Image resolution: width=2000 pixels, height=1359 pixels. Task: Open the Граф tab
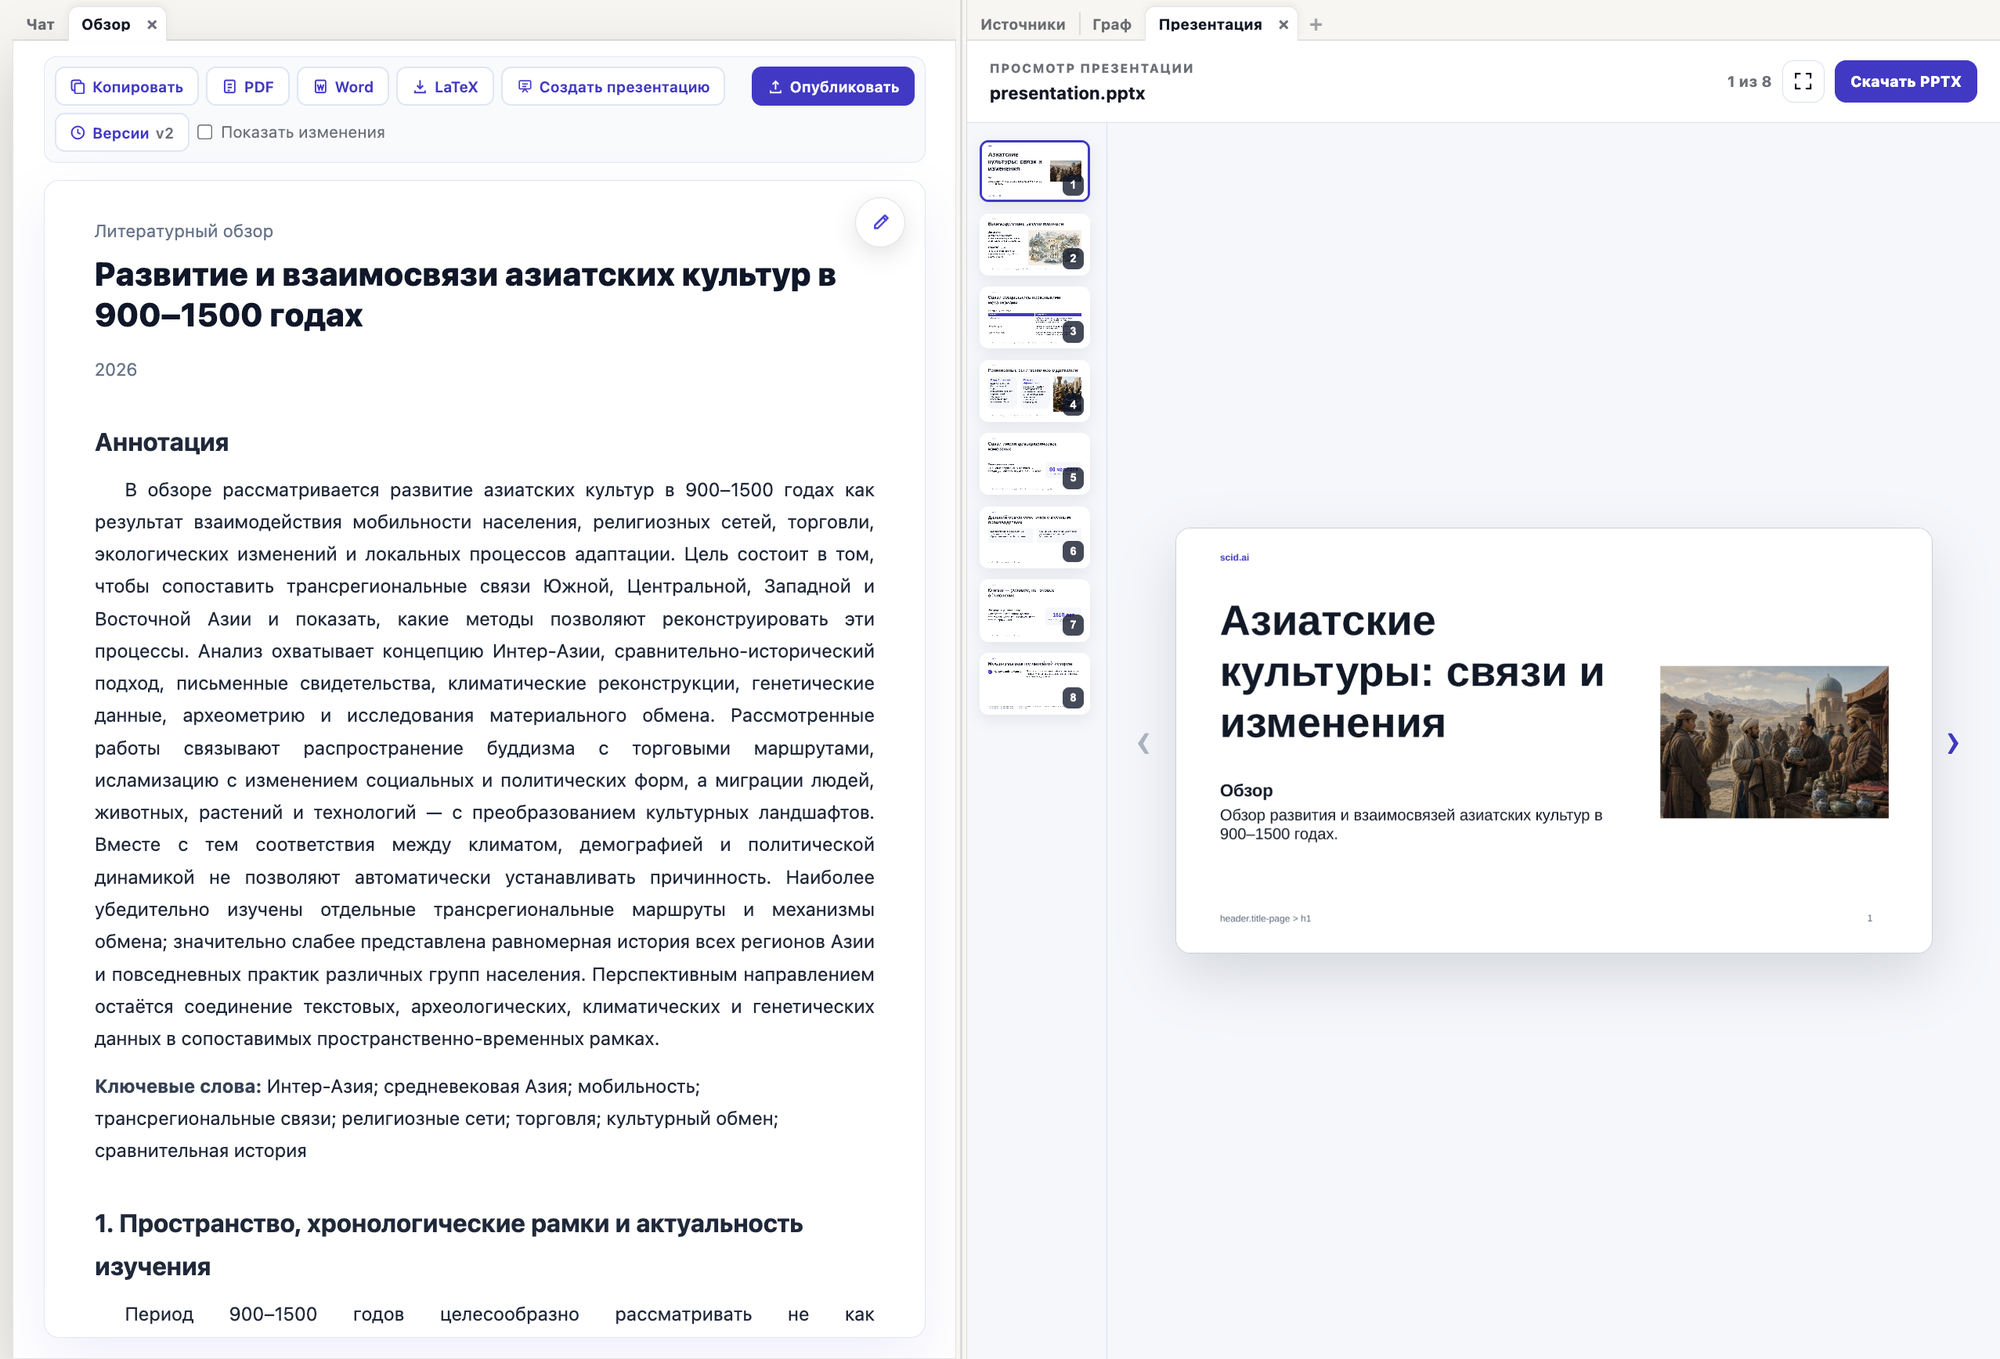(1112, 24)
